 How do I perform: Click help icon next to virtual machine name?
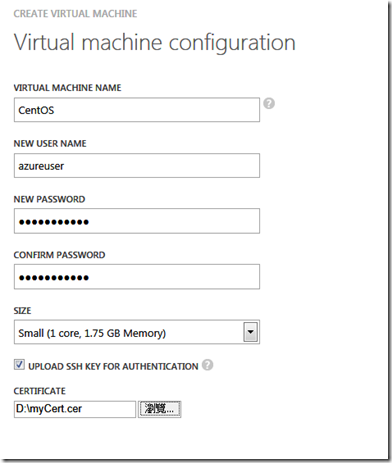click(269, 103)
